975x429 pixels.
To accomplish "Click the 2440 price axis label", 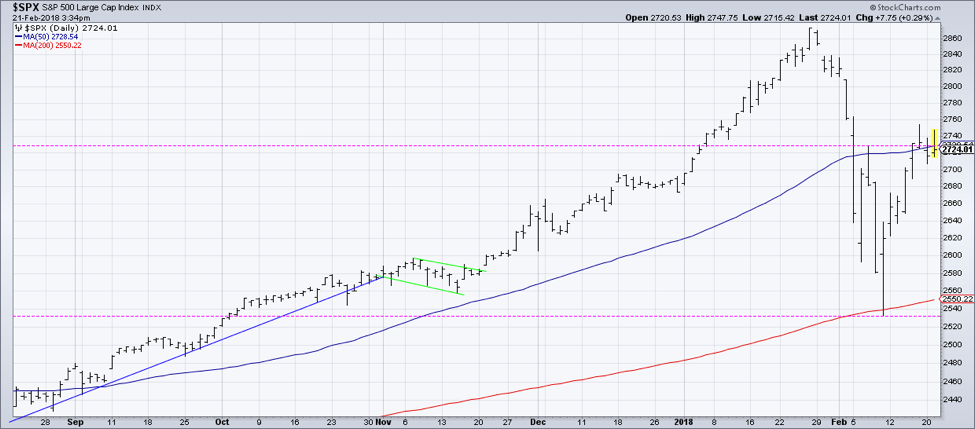I will coord(953,401).
